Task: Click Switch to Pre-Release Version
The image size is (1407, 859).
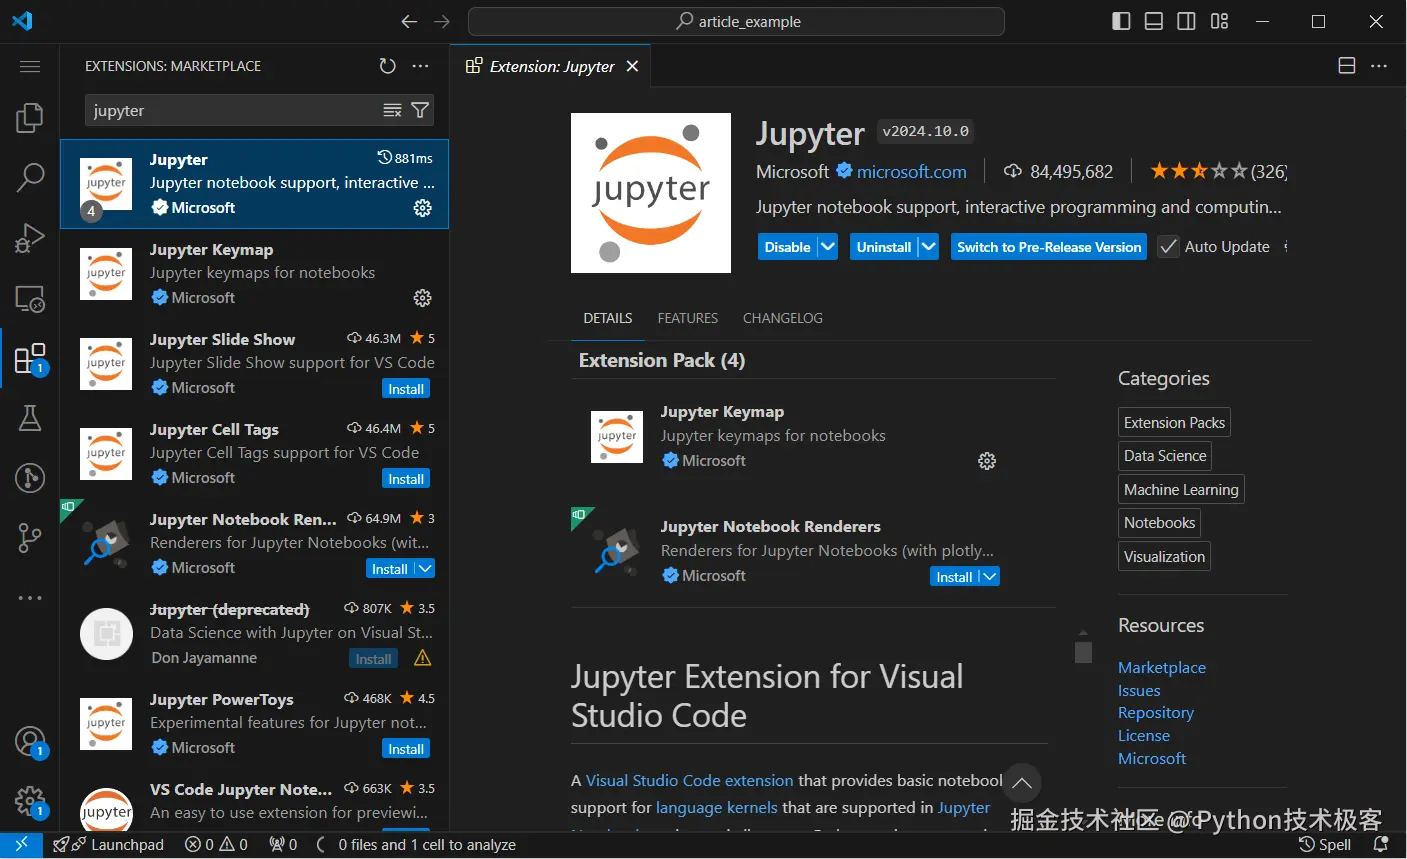Action: [1049, 247]
